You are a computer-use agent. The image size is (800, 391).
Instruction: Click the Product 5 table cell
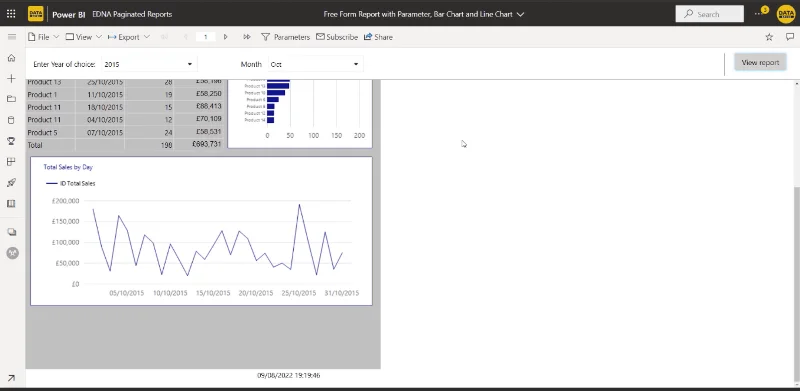(x=51, y=132)
